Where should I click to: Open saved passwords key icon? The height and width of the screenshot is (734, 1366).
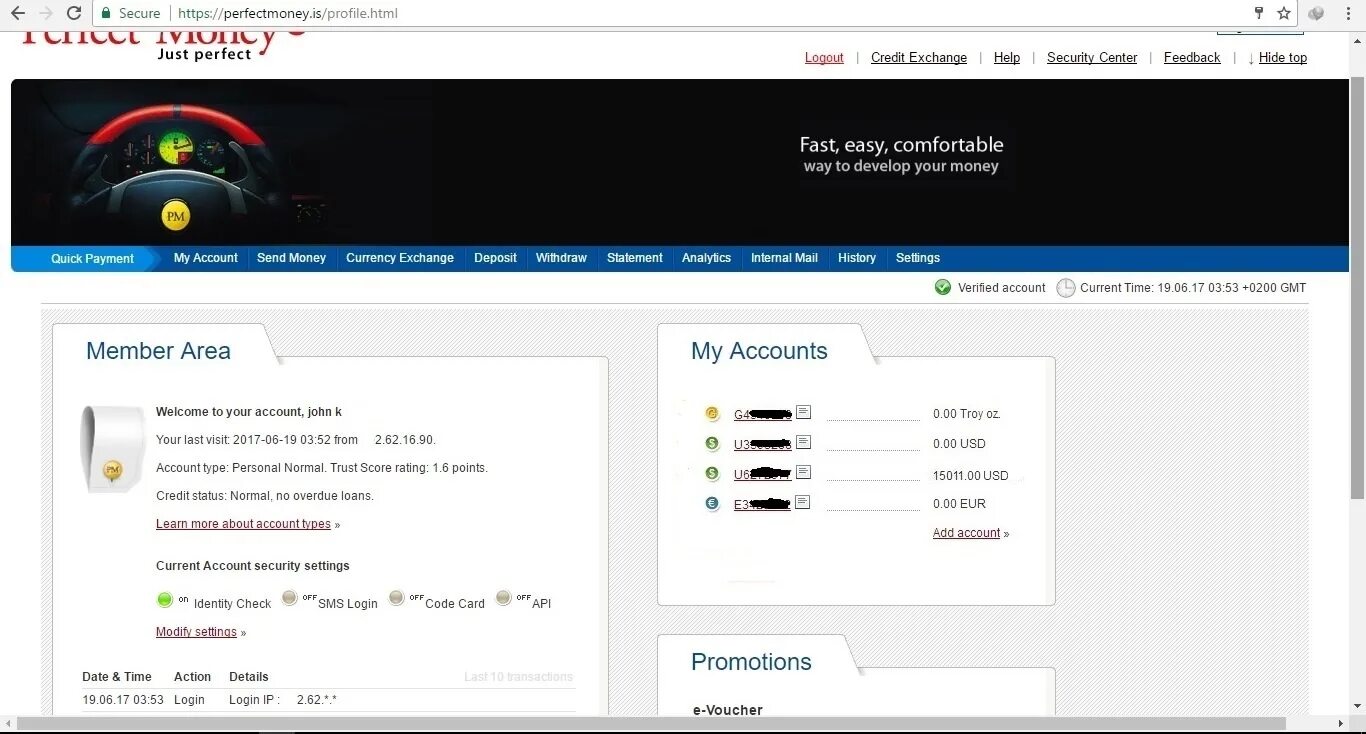tap(1259, 13)
